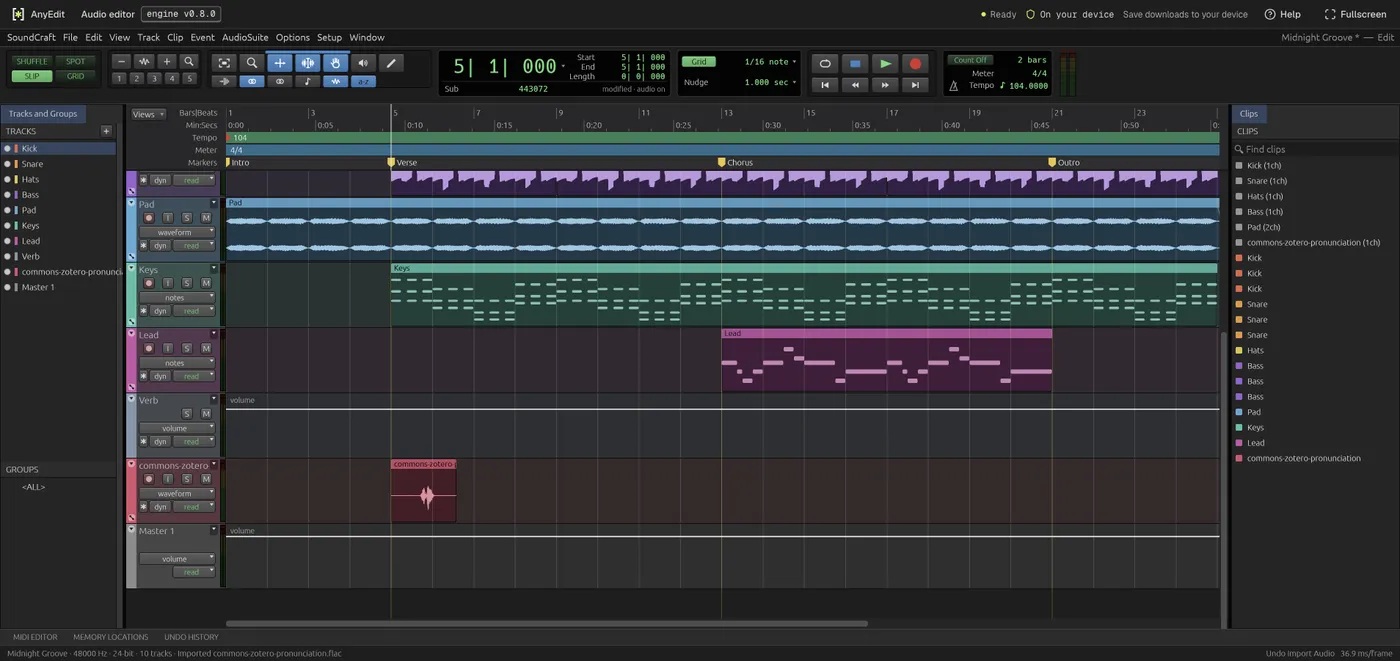The image size is (1400, 661).
Task: Toggle the green Grid mode indicator
Action: [x=698, y=62]
